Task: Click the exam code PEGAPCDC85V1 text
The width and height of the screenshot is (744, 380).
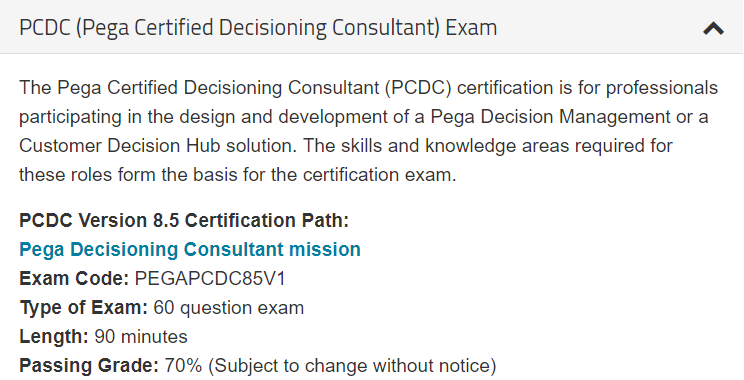Action: point(210,278)
